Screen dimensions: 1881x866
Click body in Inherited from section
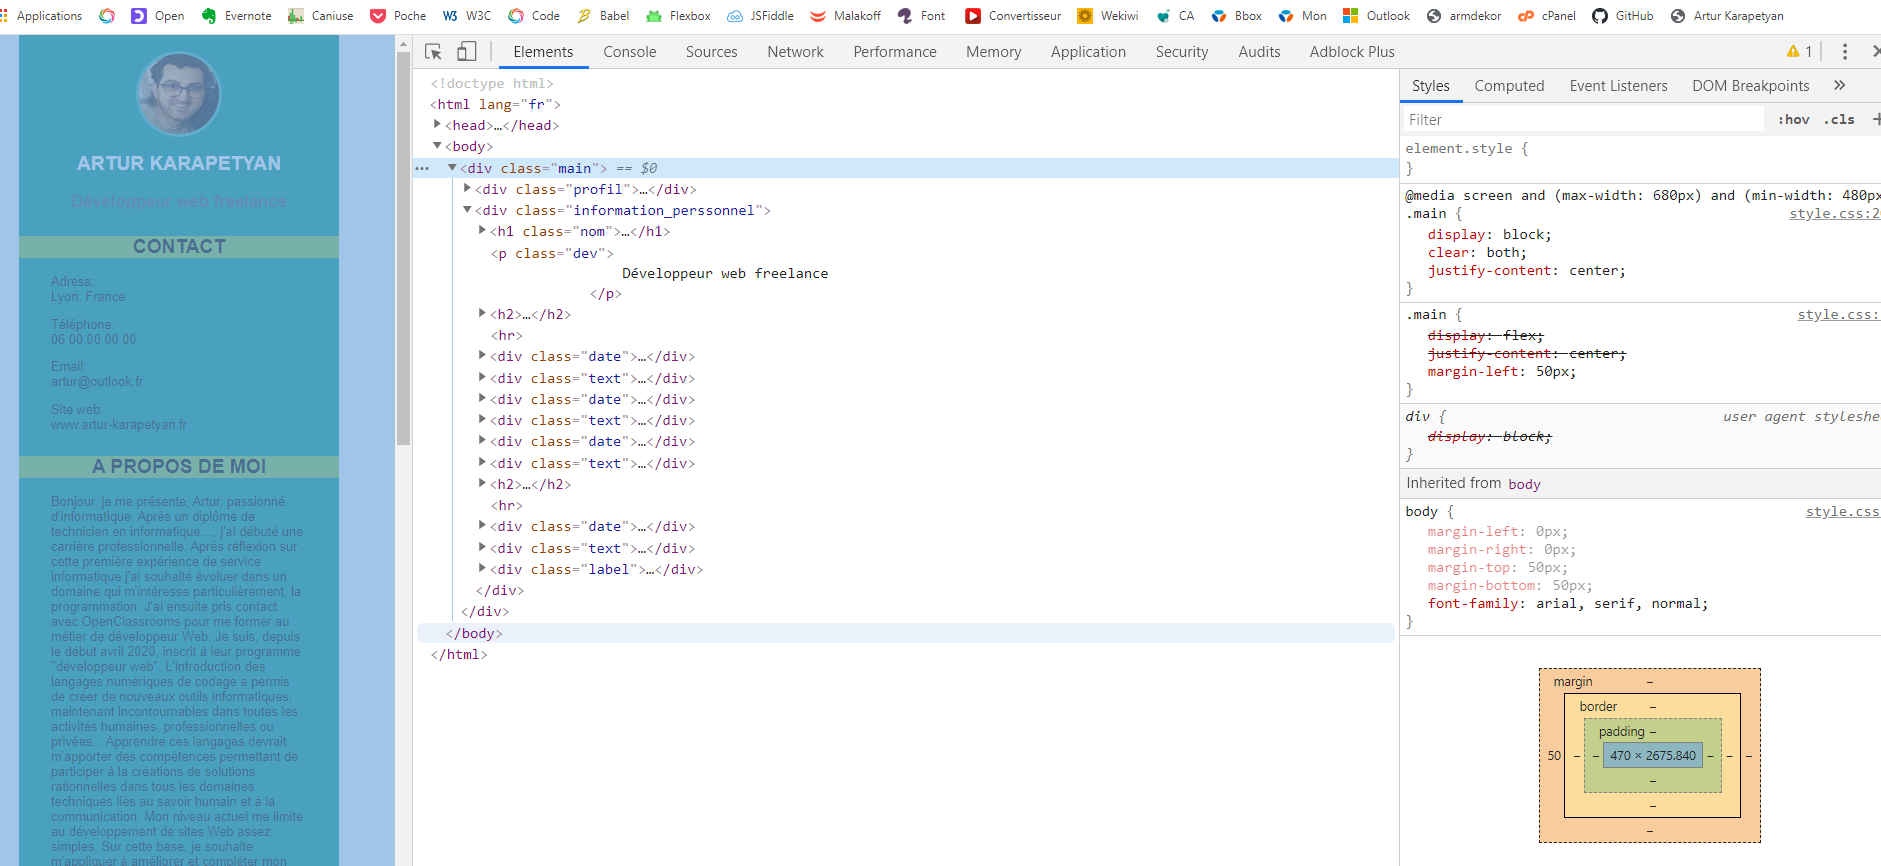tap(1524, 484)
